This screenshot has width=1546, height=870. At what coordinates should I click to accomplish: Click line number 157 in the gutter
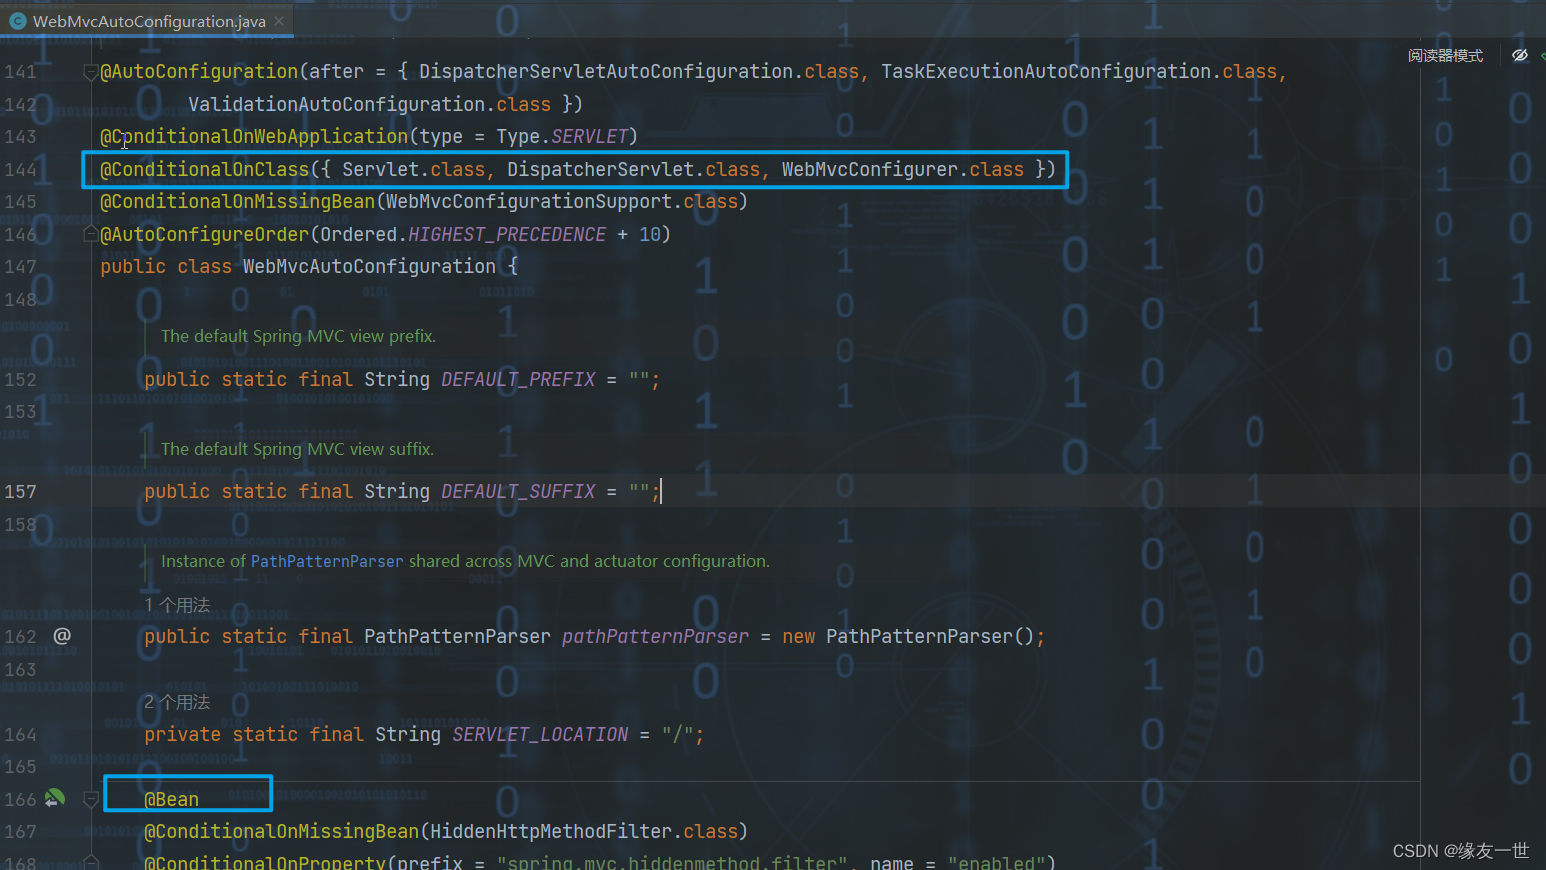point(20,492)
